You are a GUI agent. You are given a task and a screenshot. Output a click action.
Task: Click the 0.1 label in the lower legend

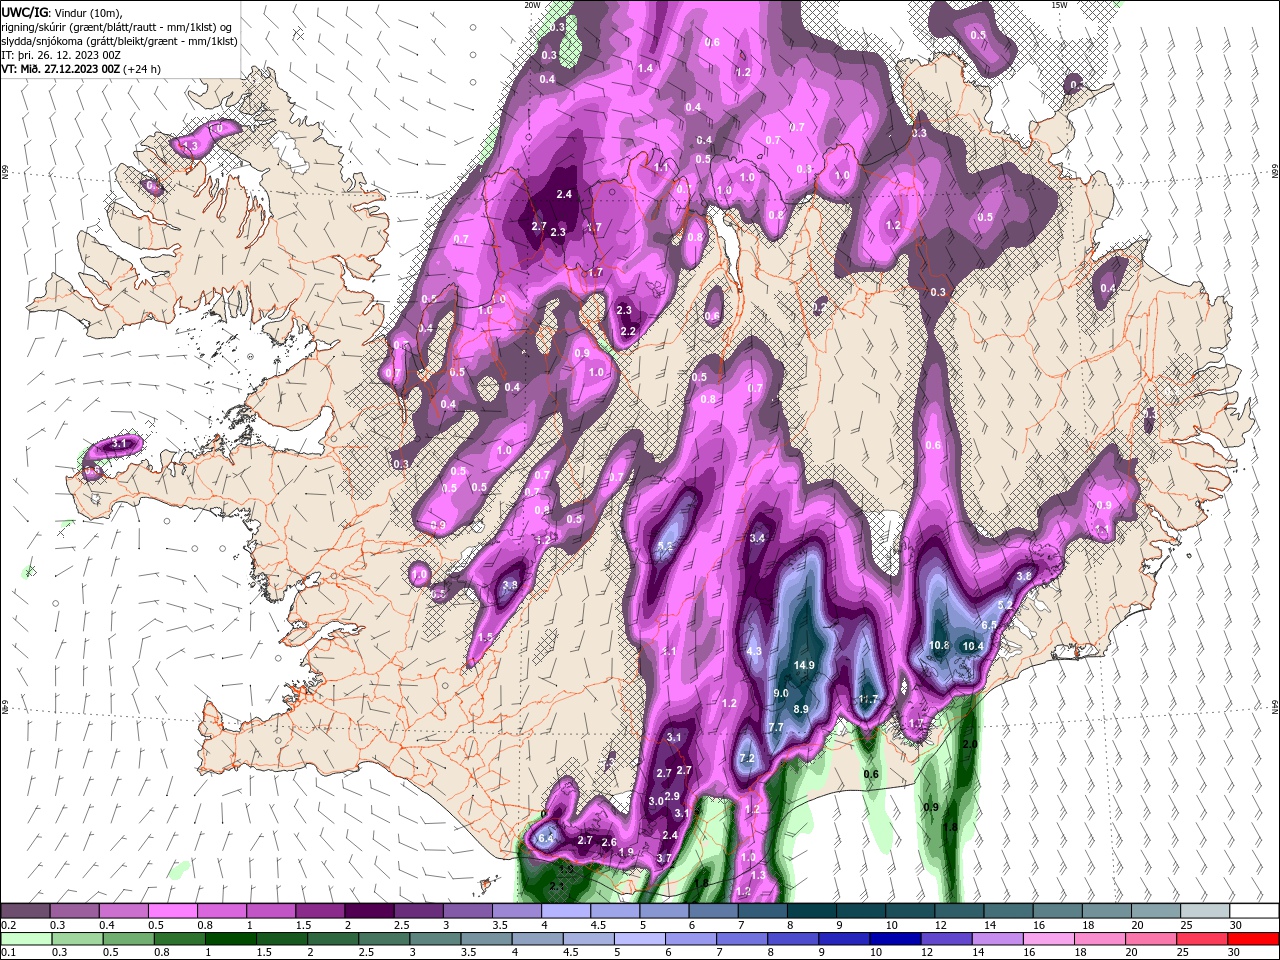[x=9, y=953]
